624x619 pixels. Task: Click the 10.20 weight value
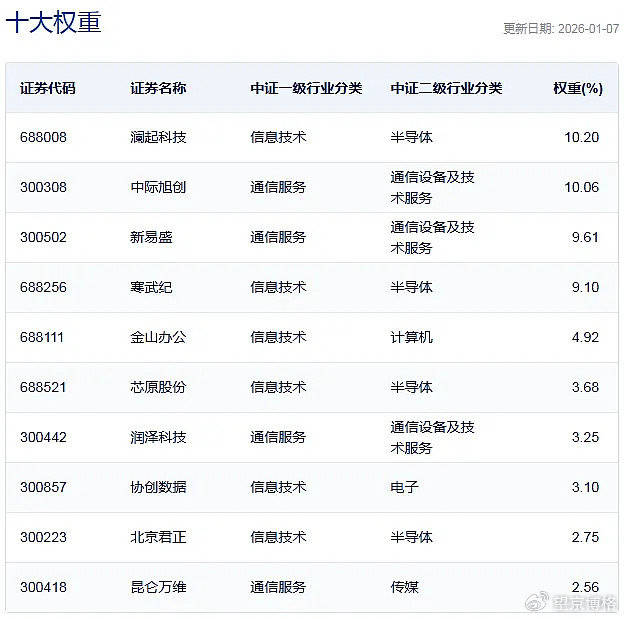pos(581,137)
